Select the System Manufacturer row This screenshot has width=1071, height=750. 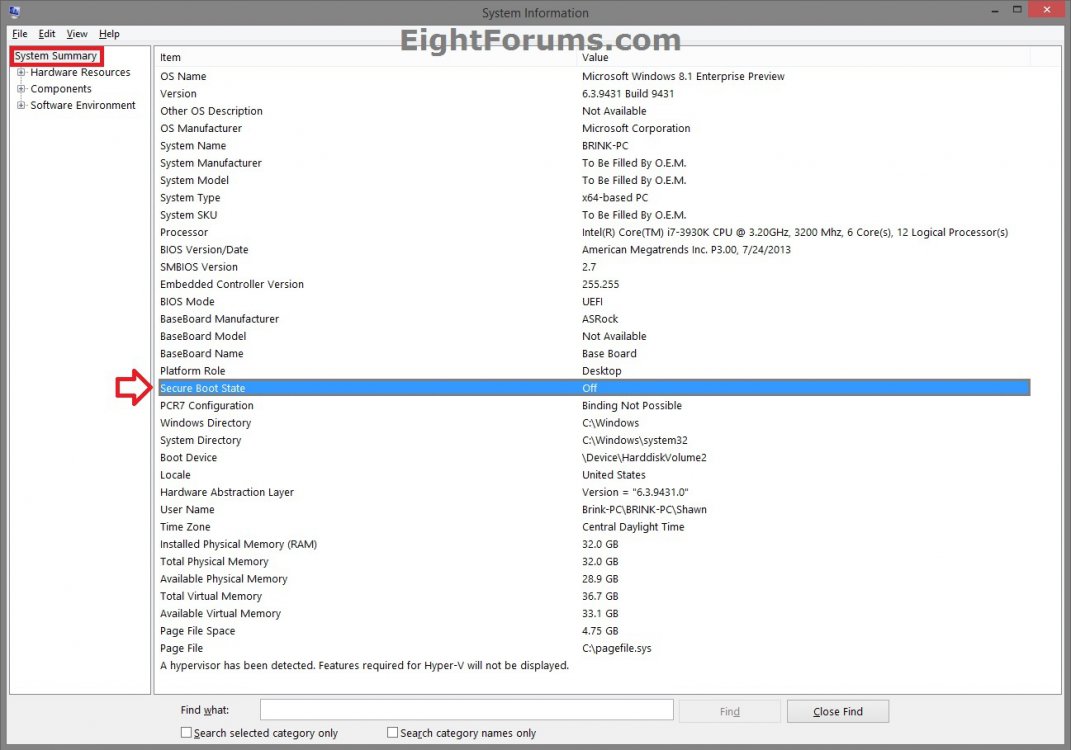[594, 163]
